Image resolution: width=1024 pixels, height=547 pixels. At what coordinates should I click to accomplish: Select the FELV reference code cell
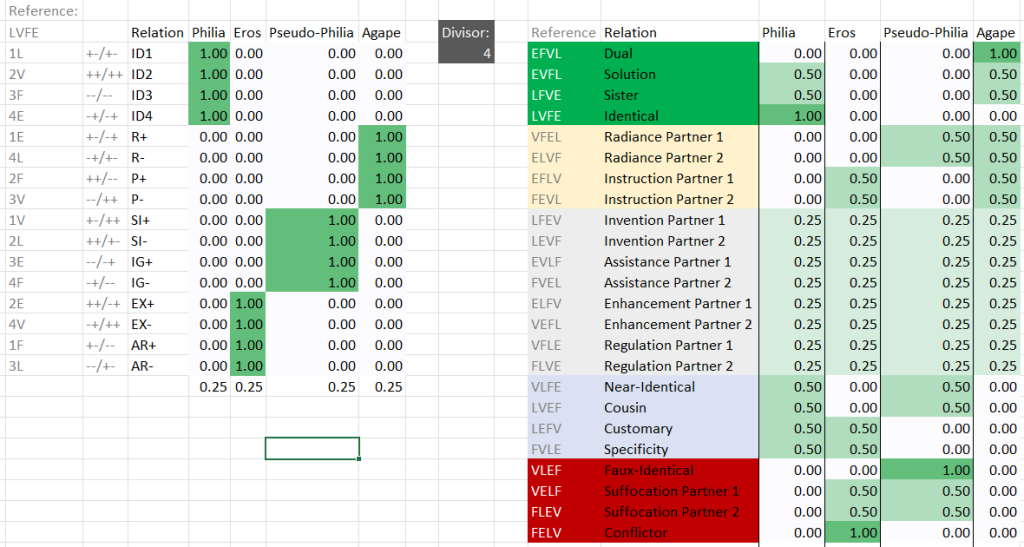564,533
